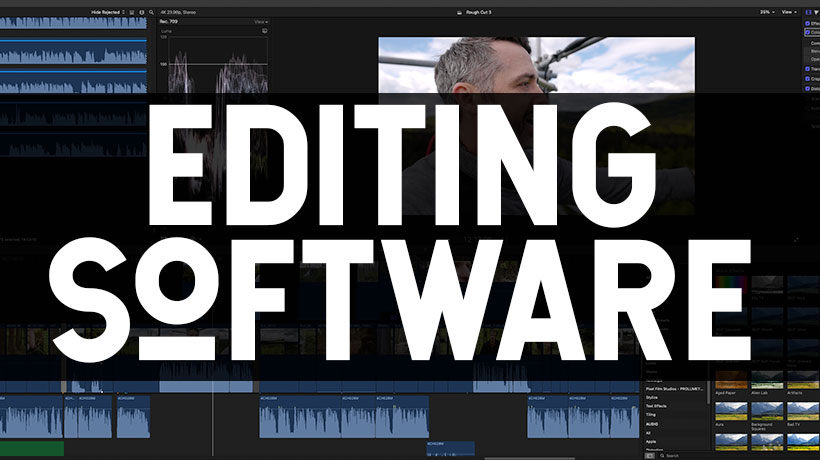Select the Pixel Film Studios - PROLUMET category
820x460 pixels.
point(674,389)
